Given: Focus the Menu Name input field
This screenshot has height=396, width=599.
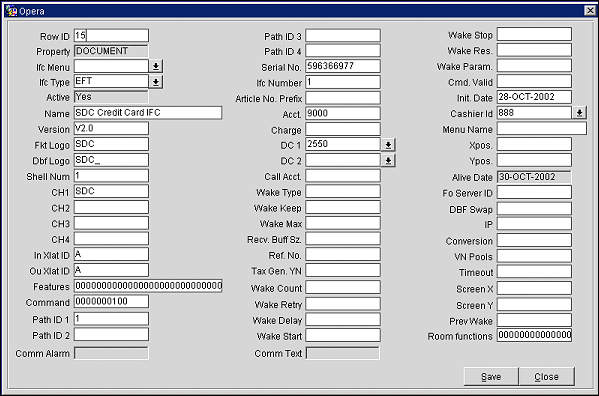Looking at the screenshot, I should (542, 128).
